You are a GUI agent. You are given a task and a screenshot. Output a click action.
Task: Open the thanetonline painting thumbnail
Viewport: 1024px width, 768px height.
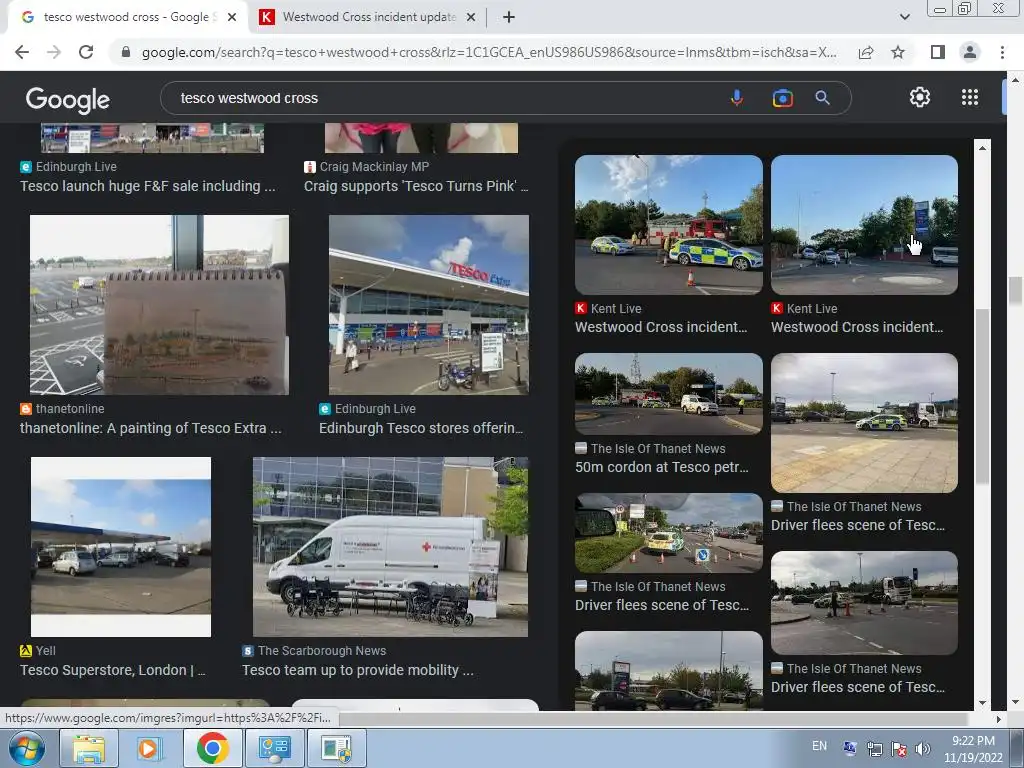[x=159, y=304]
